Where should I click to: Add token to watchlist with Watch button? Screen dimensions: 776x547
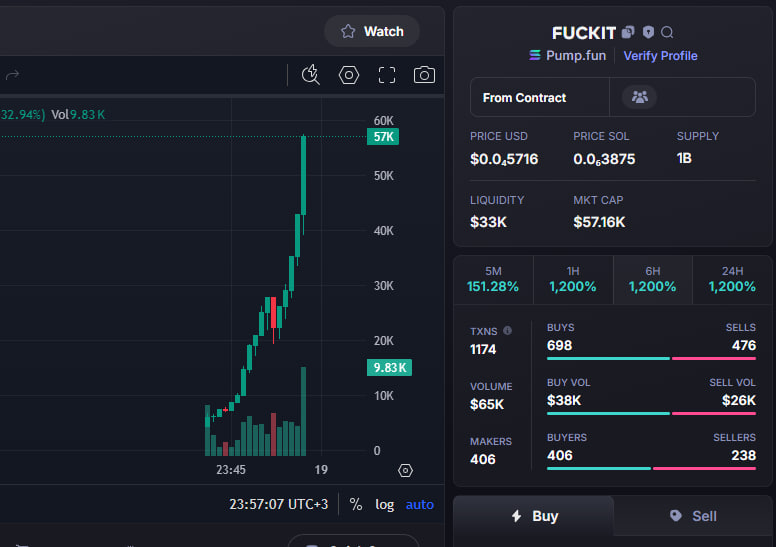372,31
